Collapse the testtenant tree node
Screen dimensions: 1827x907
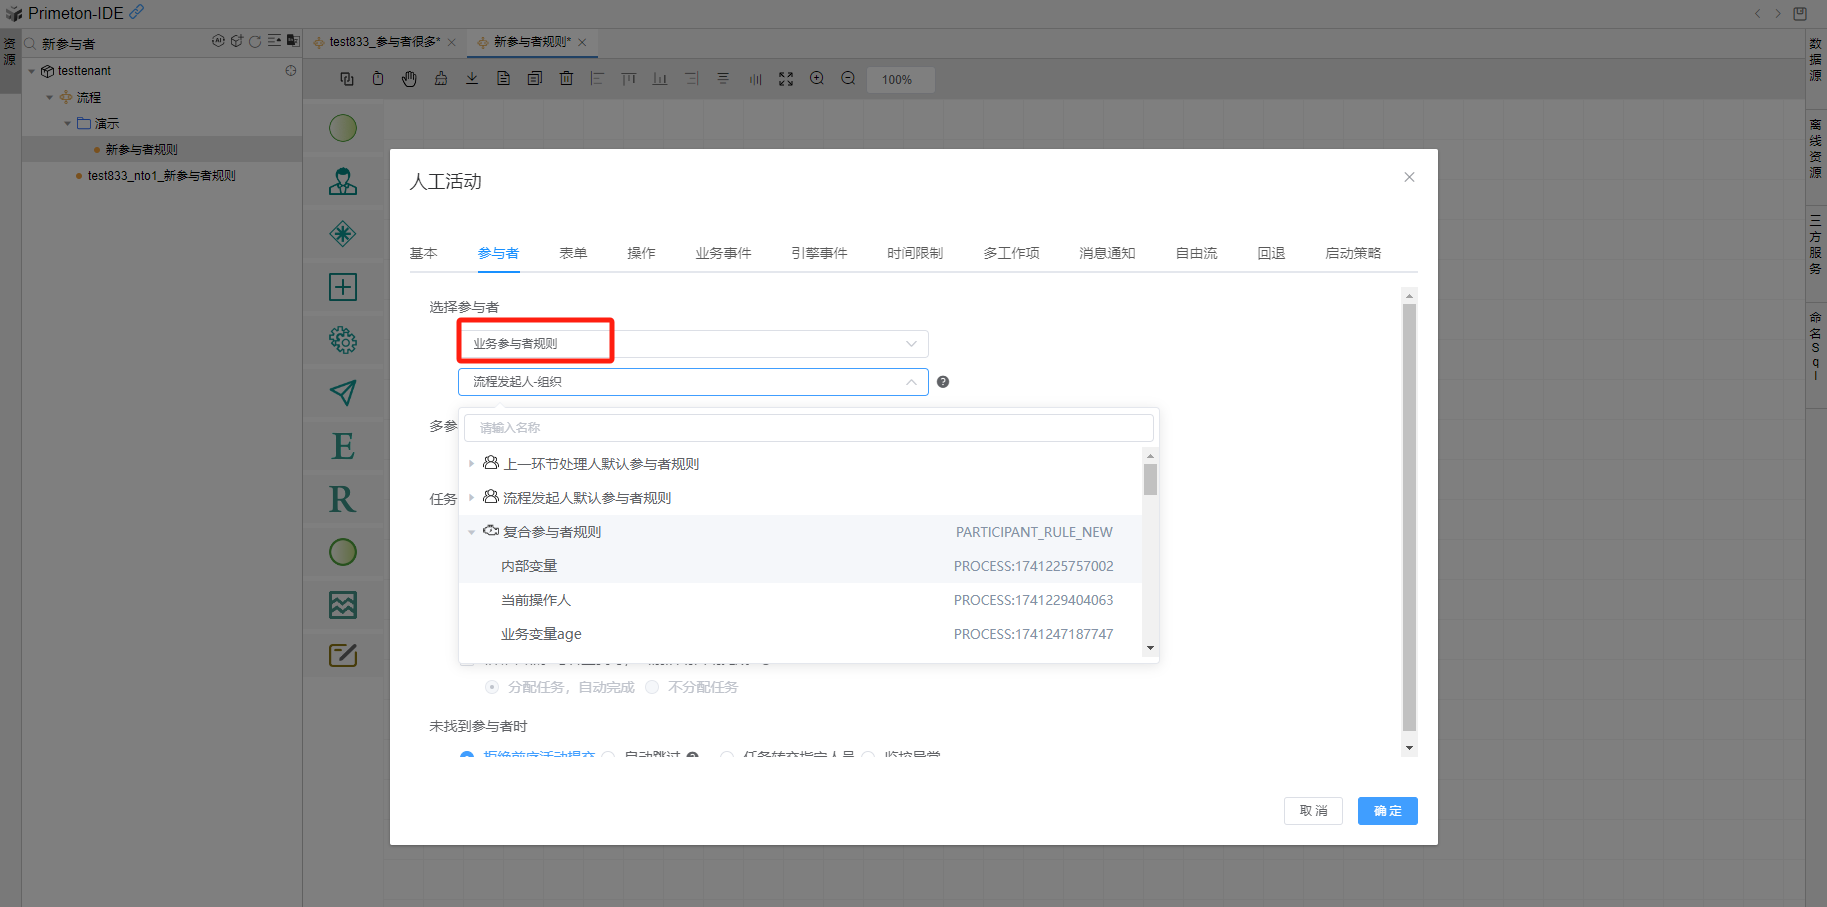tap(32, 71)
